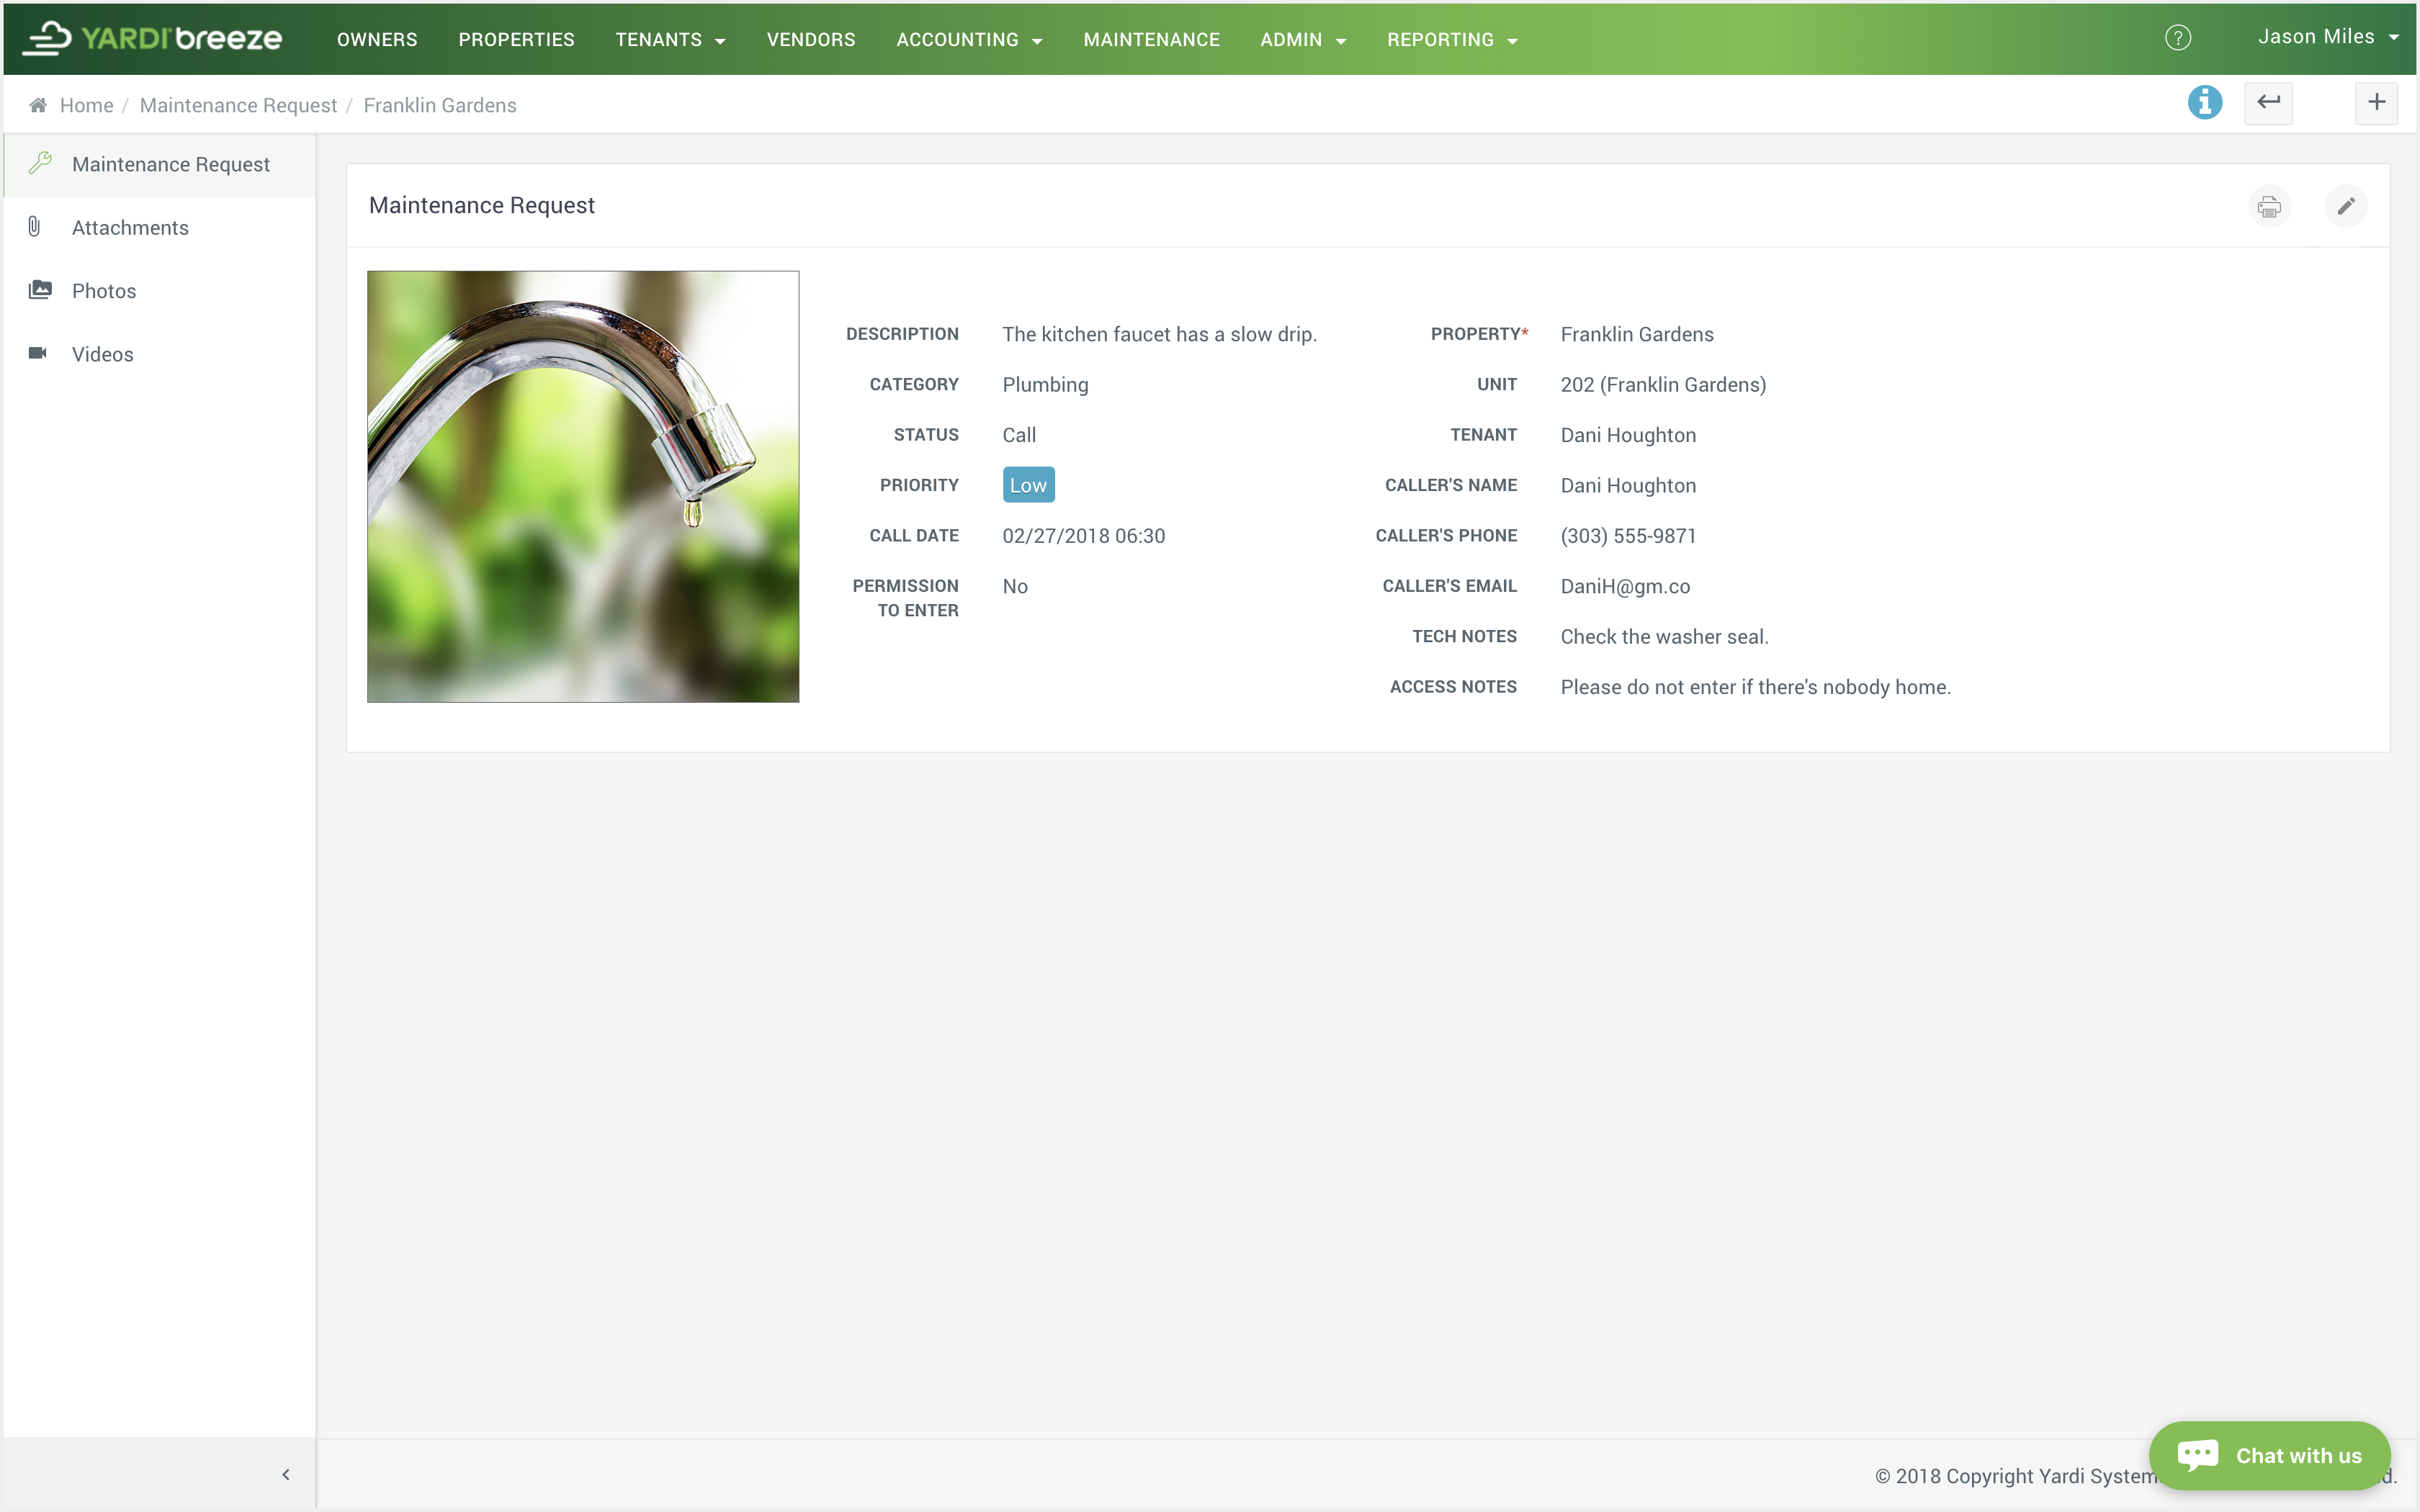This screenshot has height=1512, width=2420.
Task: Click the edit pencil icon
Action: click(2346, 205)
